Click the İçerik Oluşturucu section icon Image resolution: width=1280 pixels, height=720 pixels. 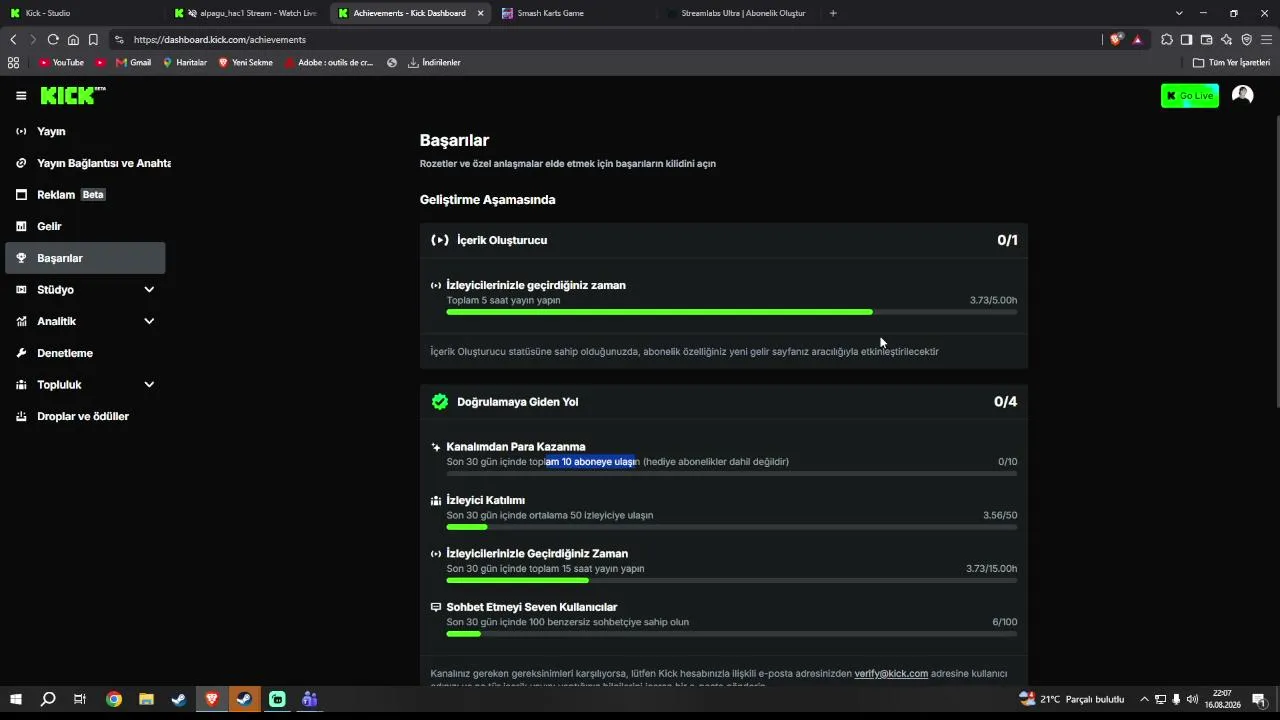click(440, 240)
